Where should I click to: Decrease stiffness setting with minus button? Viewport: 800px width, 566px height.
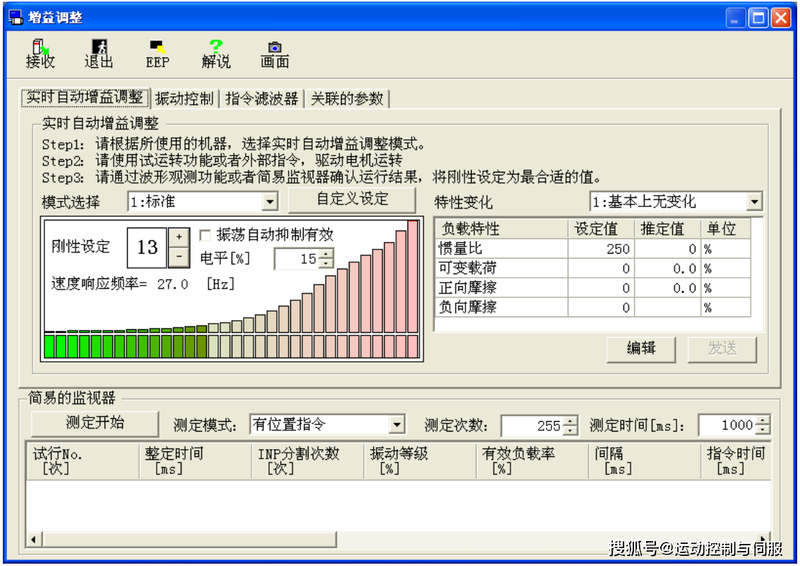178,256
